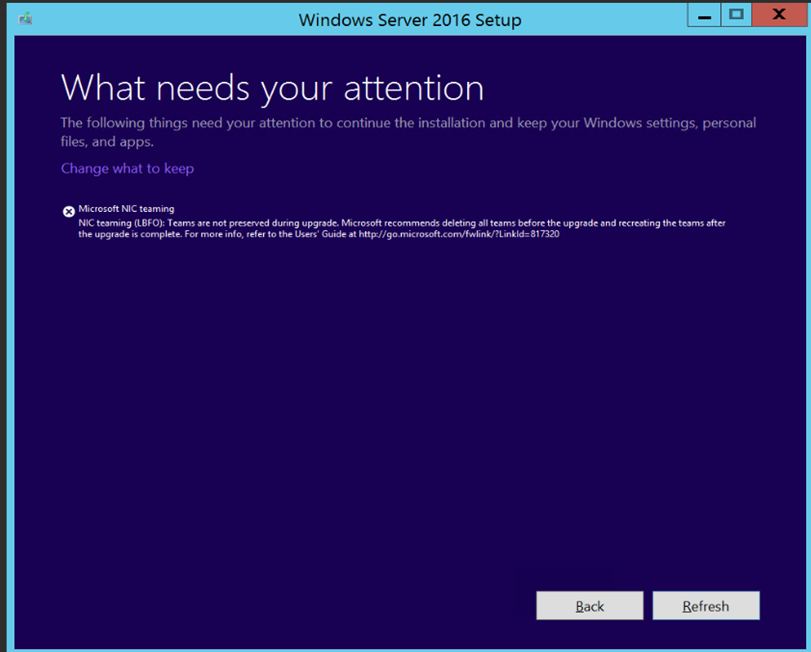Click the Windows Server 2016 Setup title
The height and width of the screenshot is (652, 811).
tap(410, 20)
